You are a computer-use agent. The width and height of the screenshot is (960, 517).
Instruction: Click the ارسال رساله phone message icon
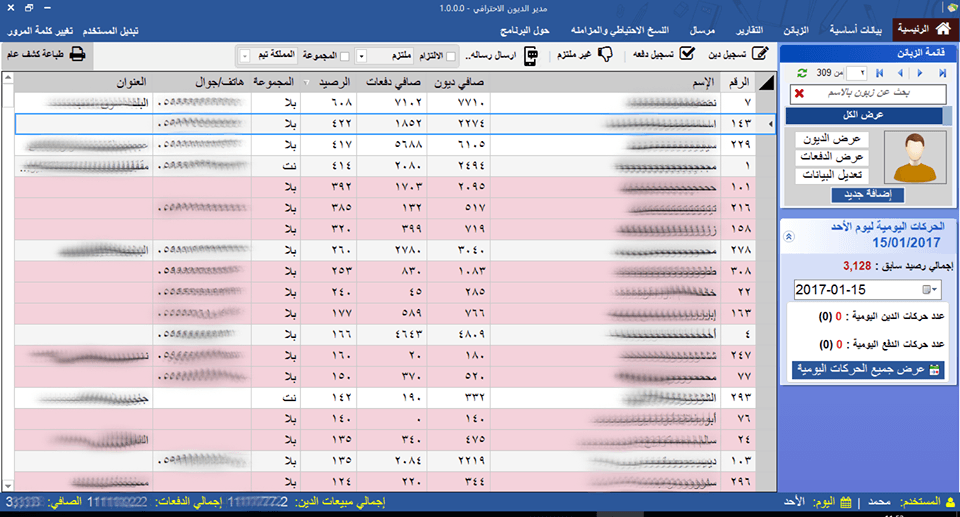coord(531,56)
